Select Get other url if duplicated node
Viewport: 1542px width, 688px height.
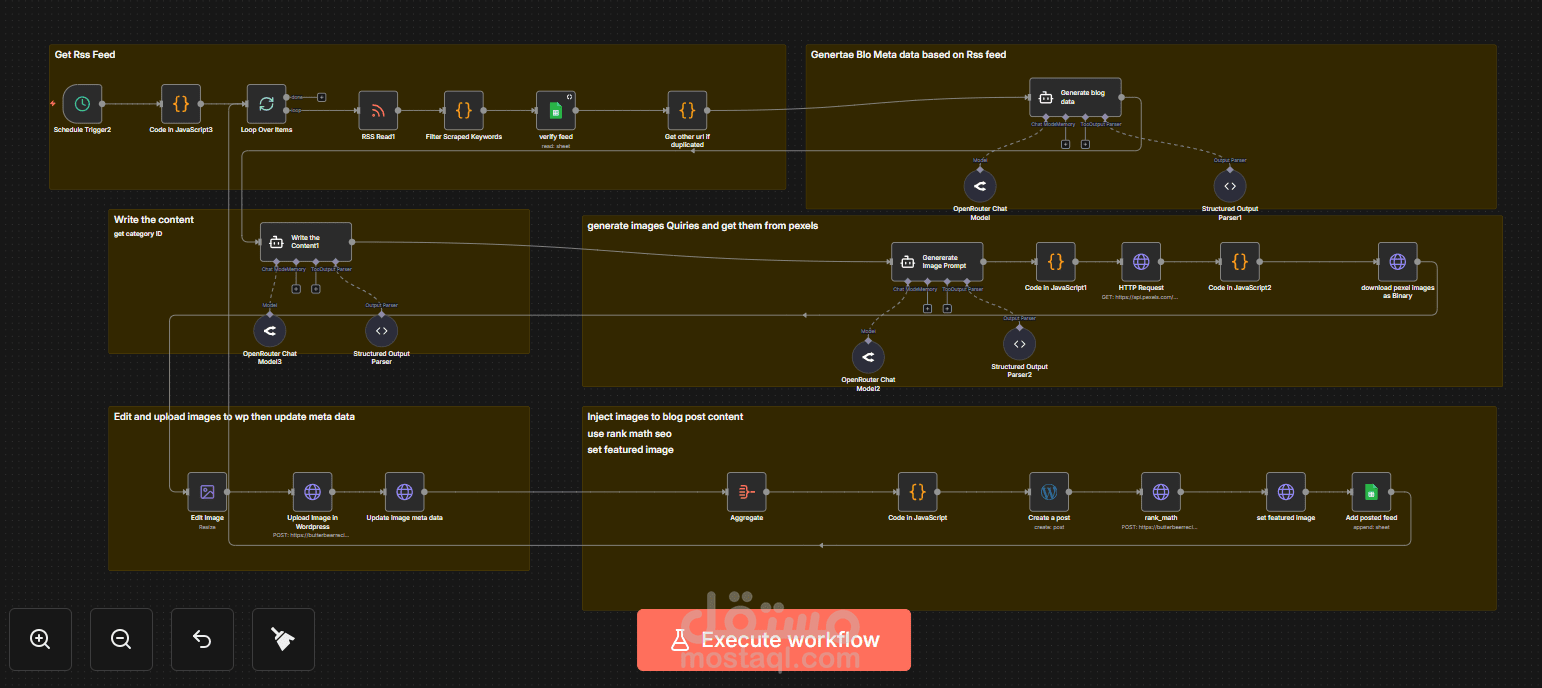(x=687, y=110)
